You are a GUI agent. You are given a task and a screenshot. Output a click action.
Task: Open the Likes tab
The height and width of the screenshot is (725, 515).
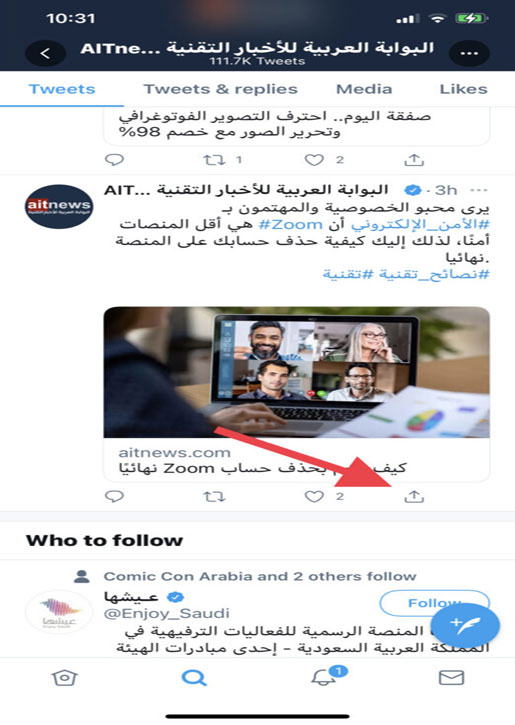pyautogui.click(x=464, y=89)
